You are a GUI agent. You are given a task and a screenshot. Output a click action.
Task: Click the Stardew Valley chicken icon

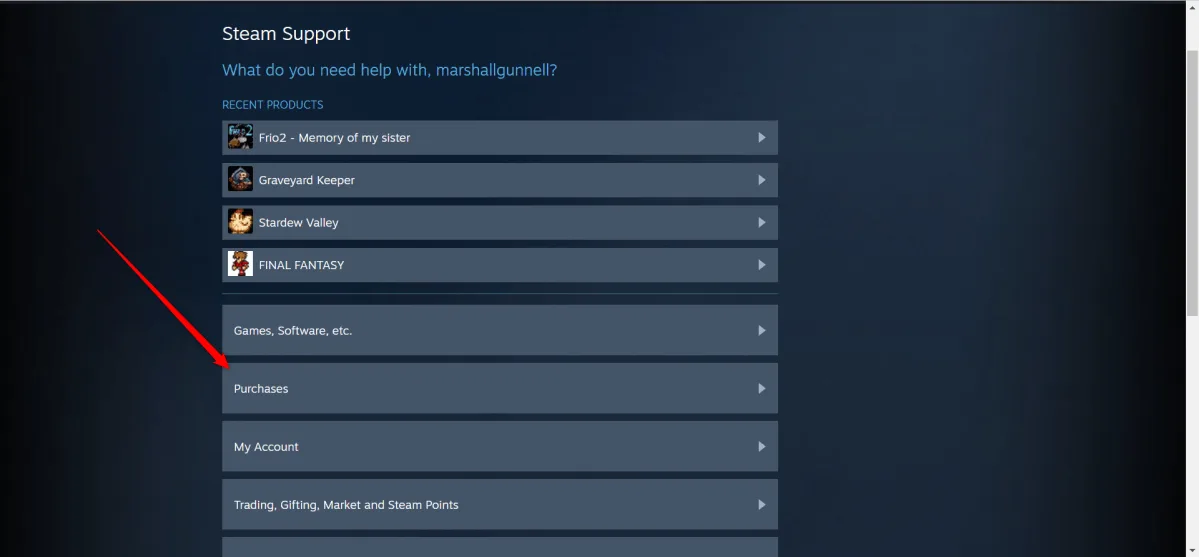pyautogui.click(x=240, y=223)
